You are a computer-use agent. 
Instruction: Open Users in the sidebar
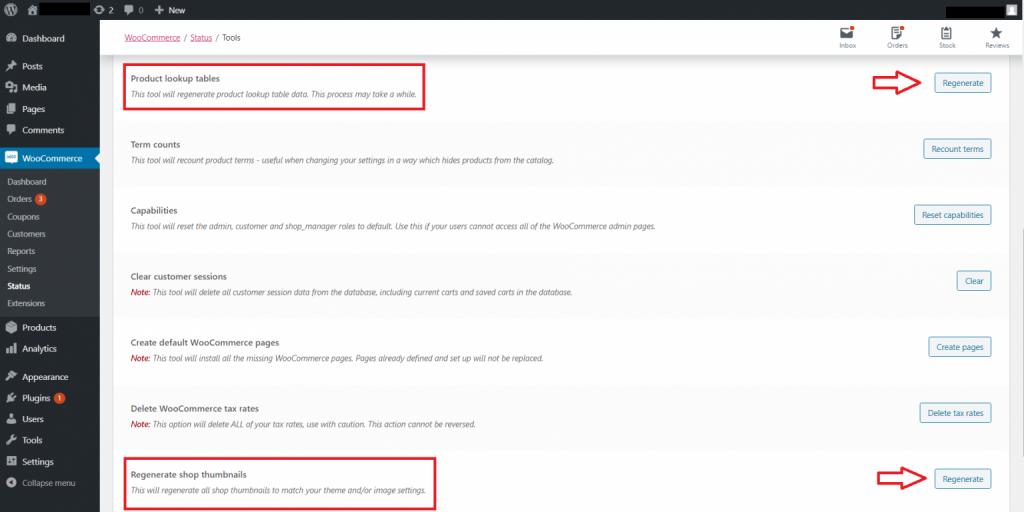50,419
